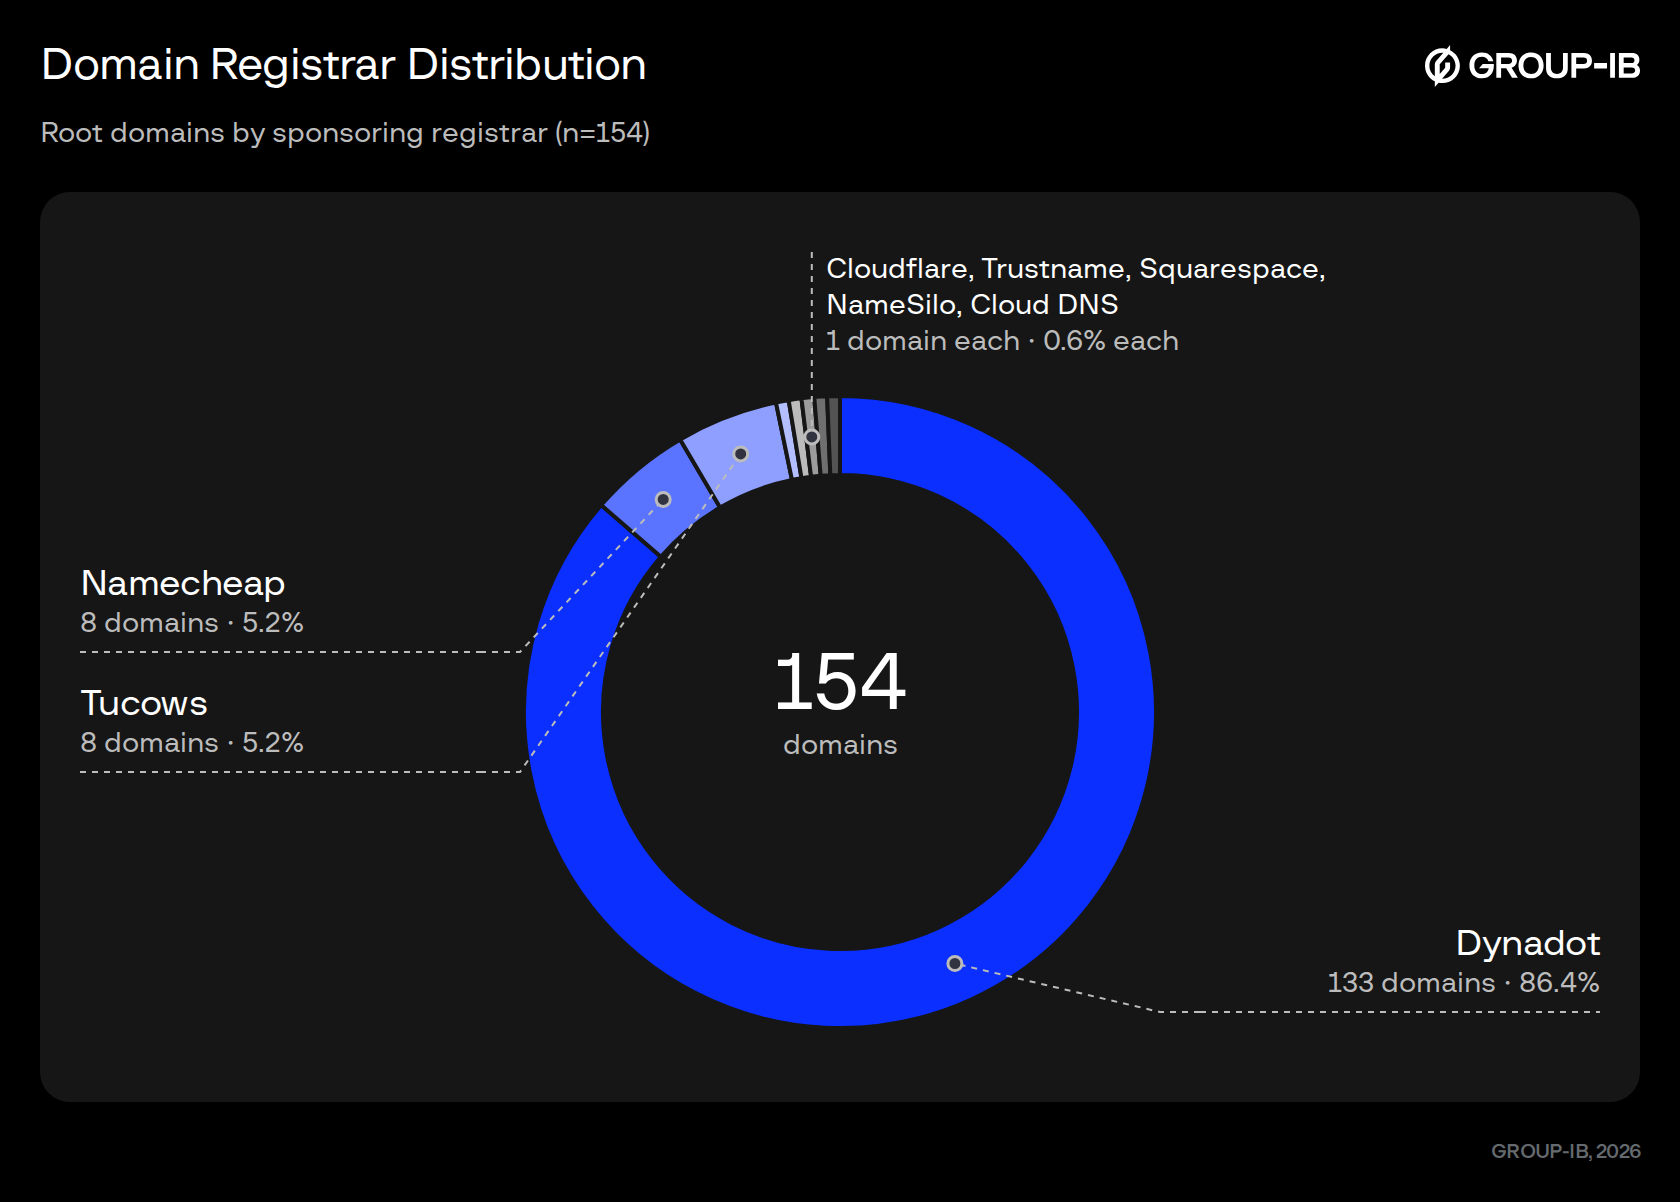Click the Group-IB logo at top right
This screenshot has height=1202, width=1680.
click(x=1532, y=66)
